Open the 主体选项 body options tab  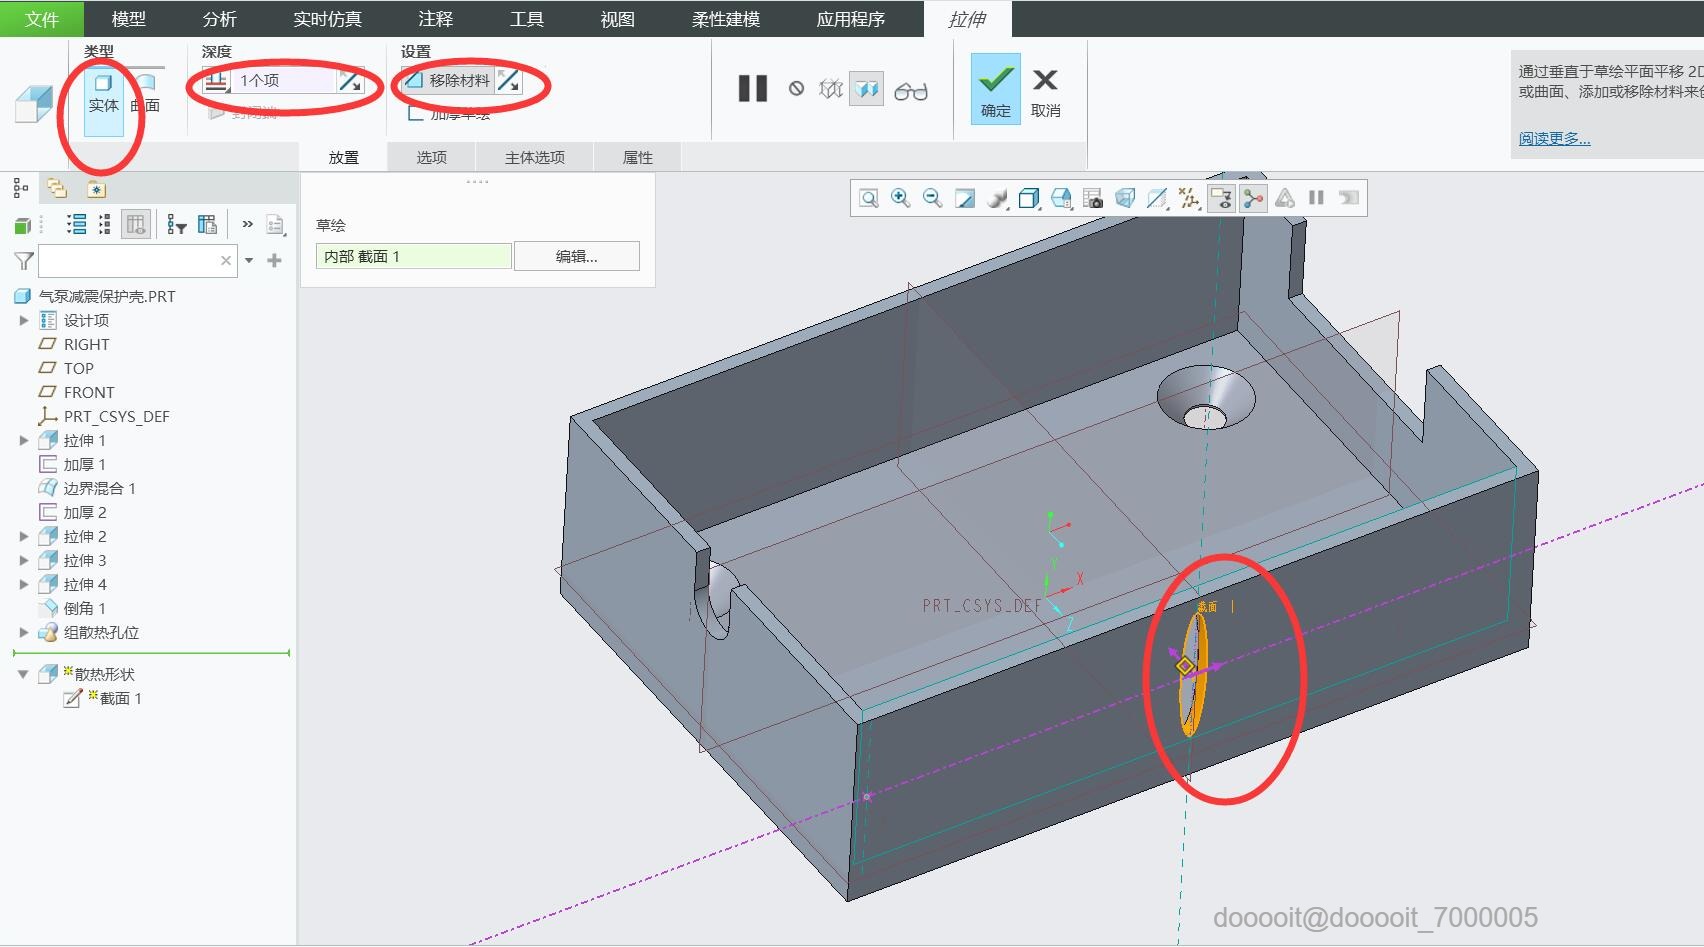coord(535,157)
